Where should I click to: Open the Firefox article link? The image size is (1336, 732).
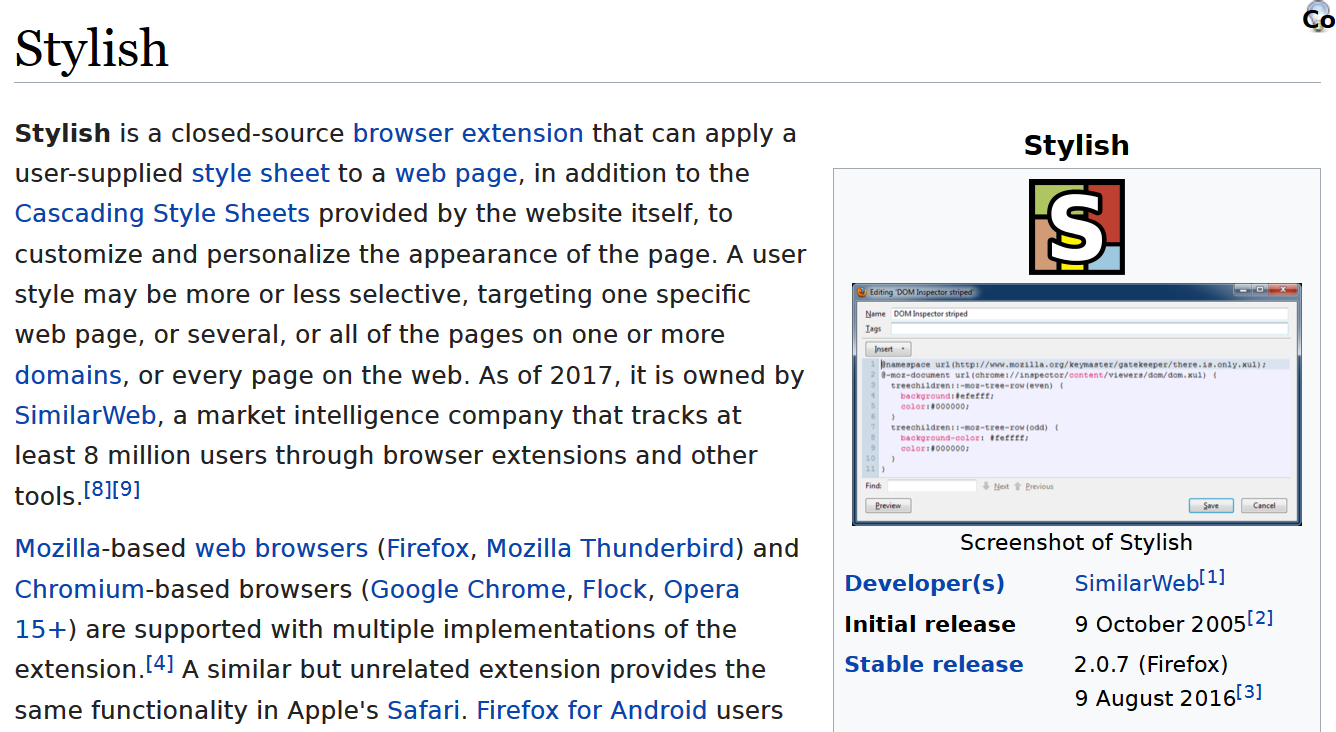428,549
